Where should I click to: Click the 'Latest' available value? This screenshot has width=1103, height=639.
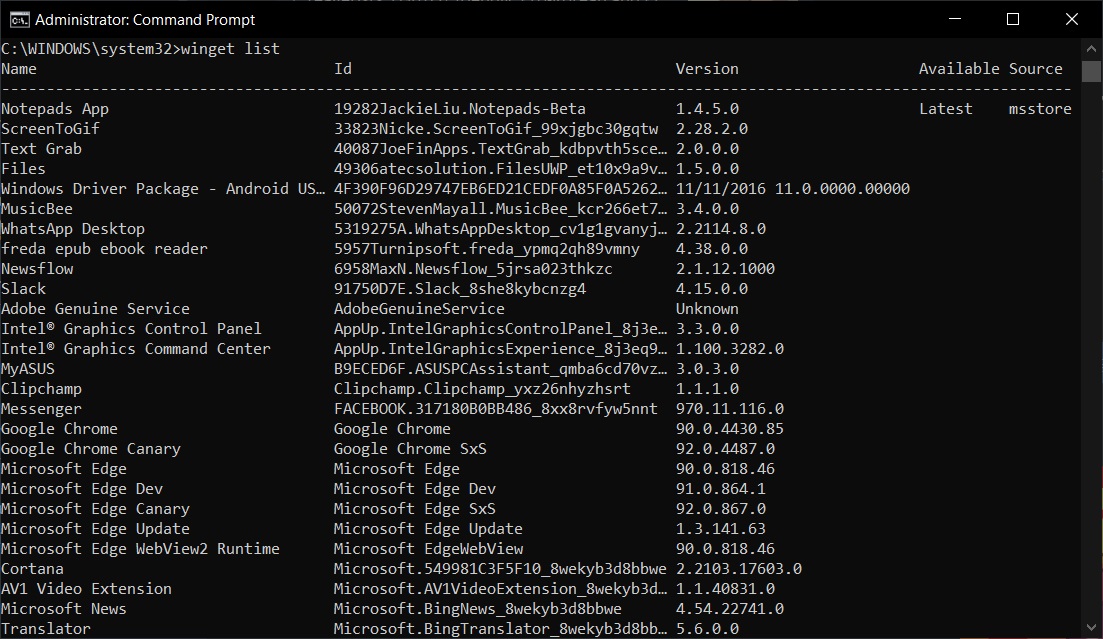point(945,109)
